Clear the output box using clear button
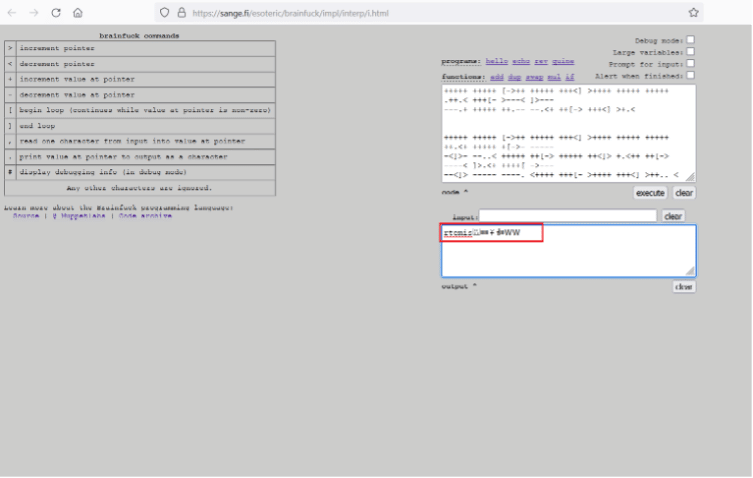Image resolution: width=753 pixels, height=478 pixels. [x=683, y=287]
